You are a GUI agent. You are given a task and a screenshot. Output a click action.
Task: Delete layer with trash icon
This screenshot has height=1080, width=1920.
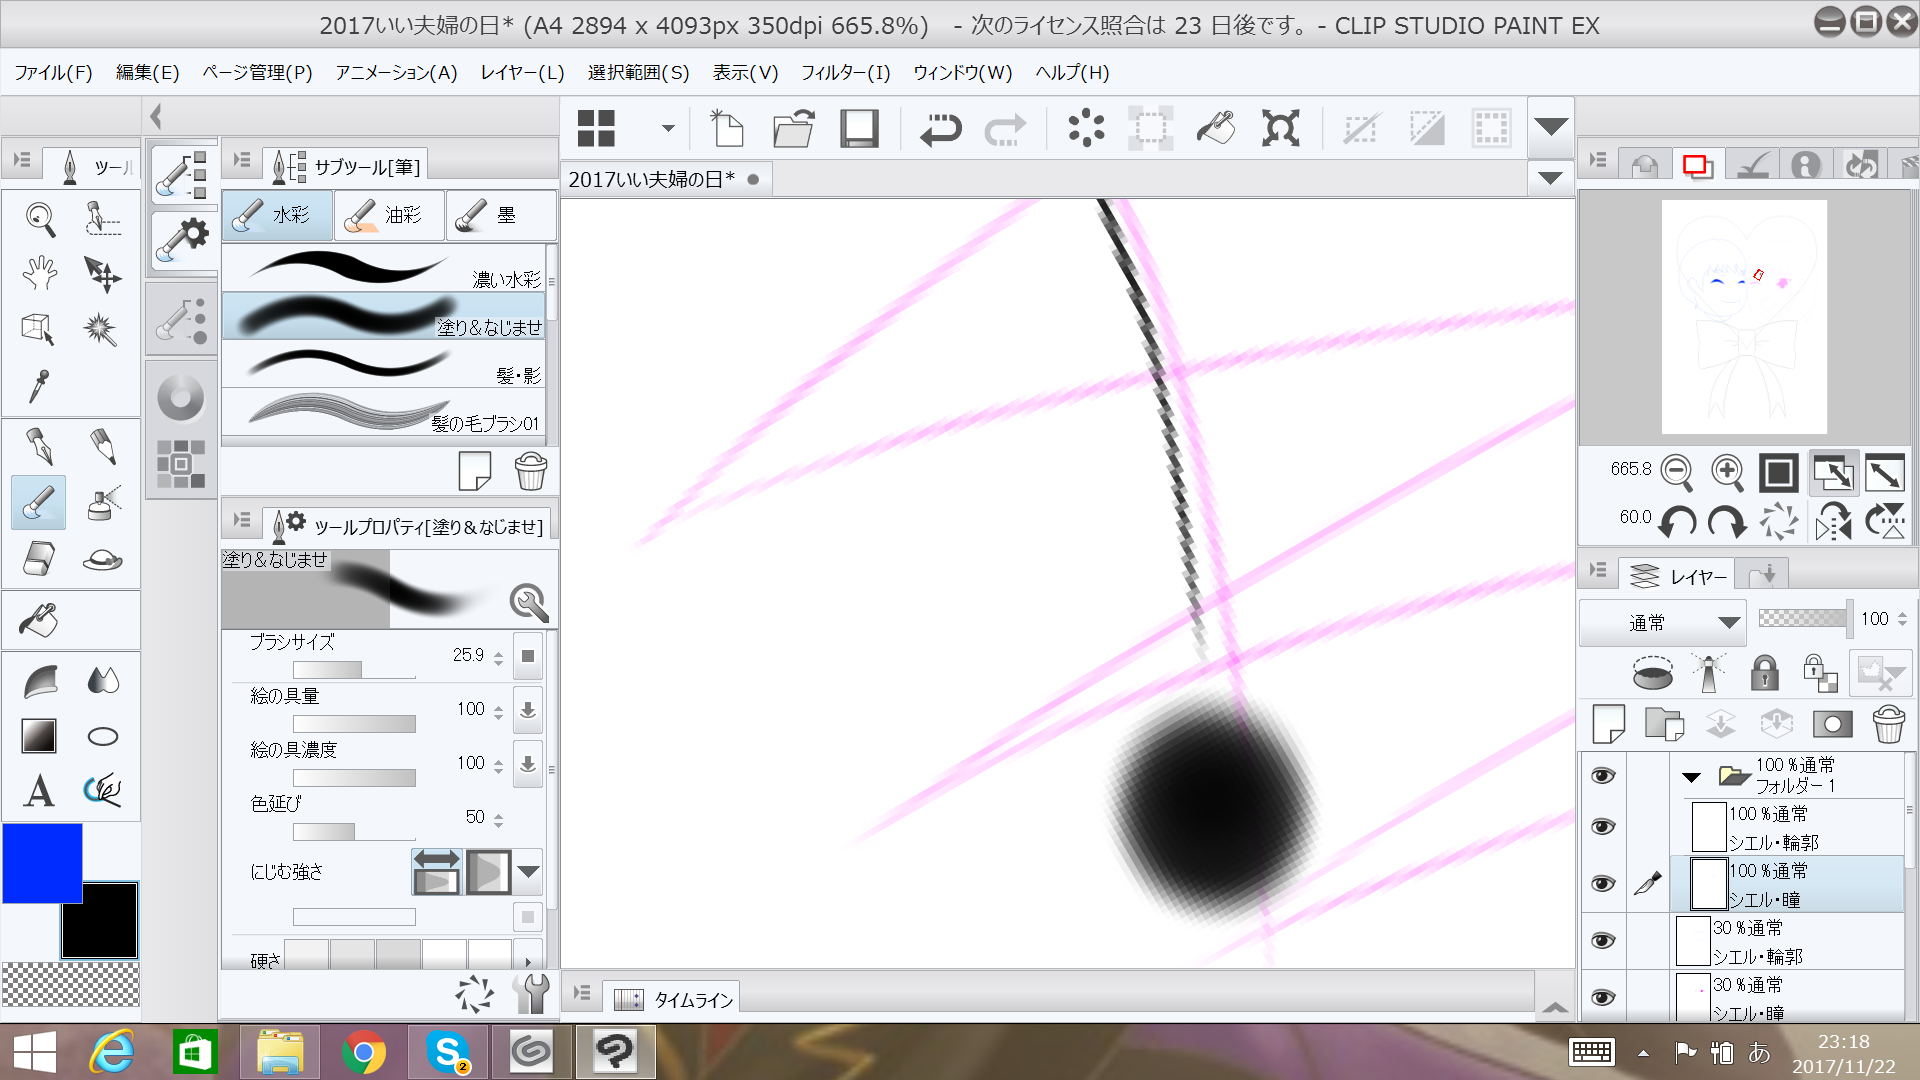pos(1888,724)
